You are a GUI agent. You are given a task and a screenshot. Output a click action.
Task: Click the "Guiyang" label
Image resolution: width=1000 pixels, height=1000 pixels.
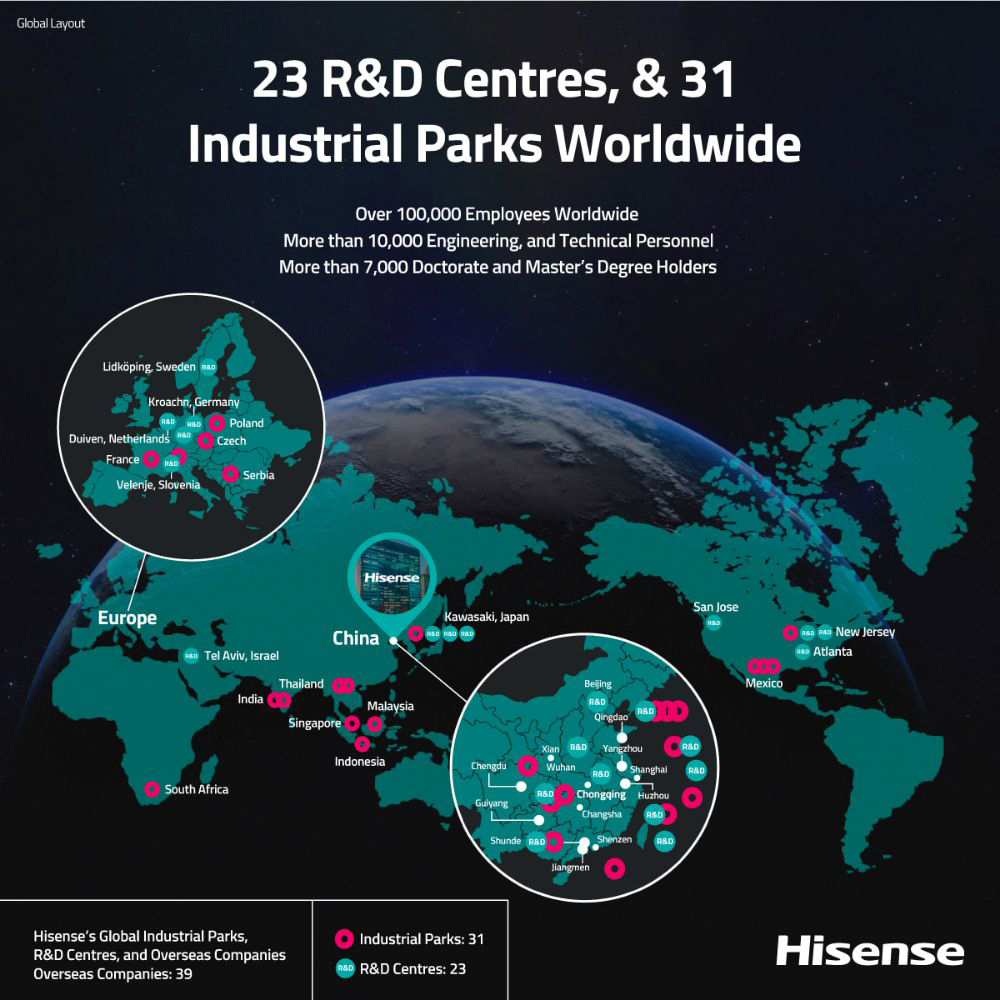492,804
